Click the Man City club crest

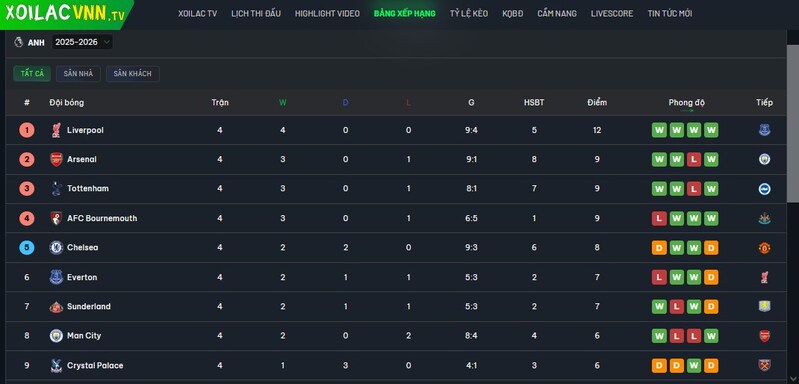(x=56, y=336)
